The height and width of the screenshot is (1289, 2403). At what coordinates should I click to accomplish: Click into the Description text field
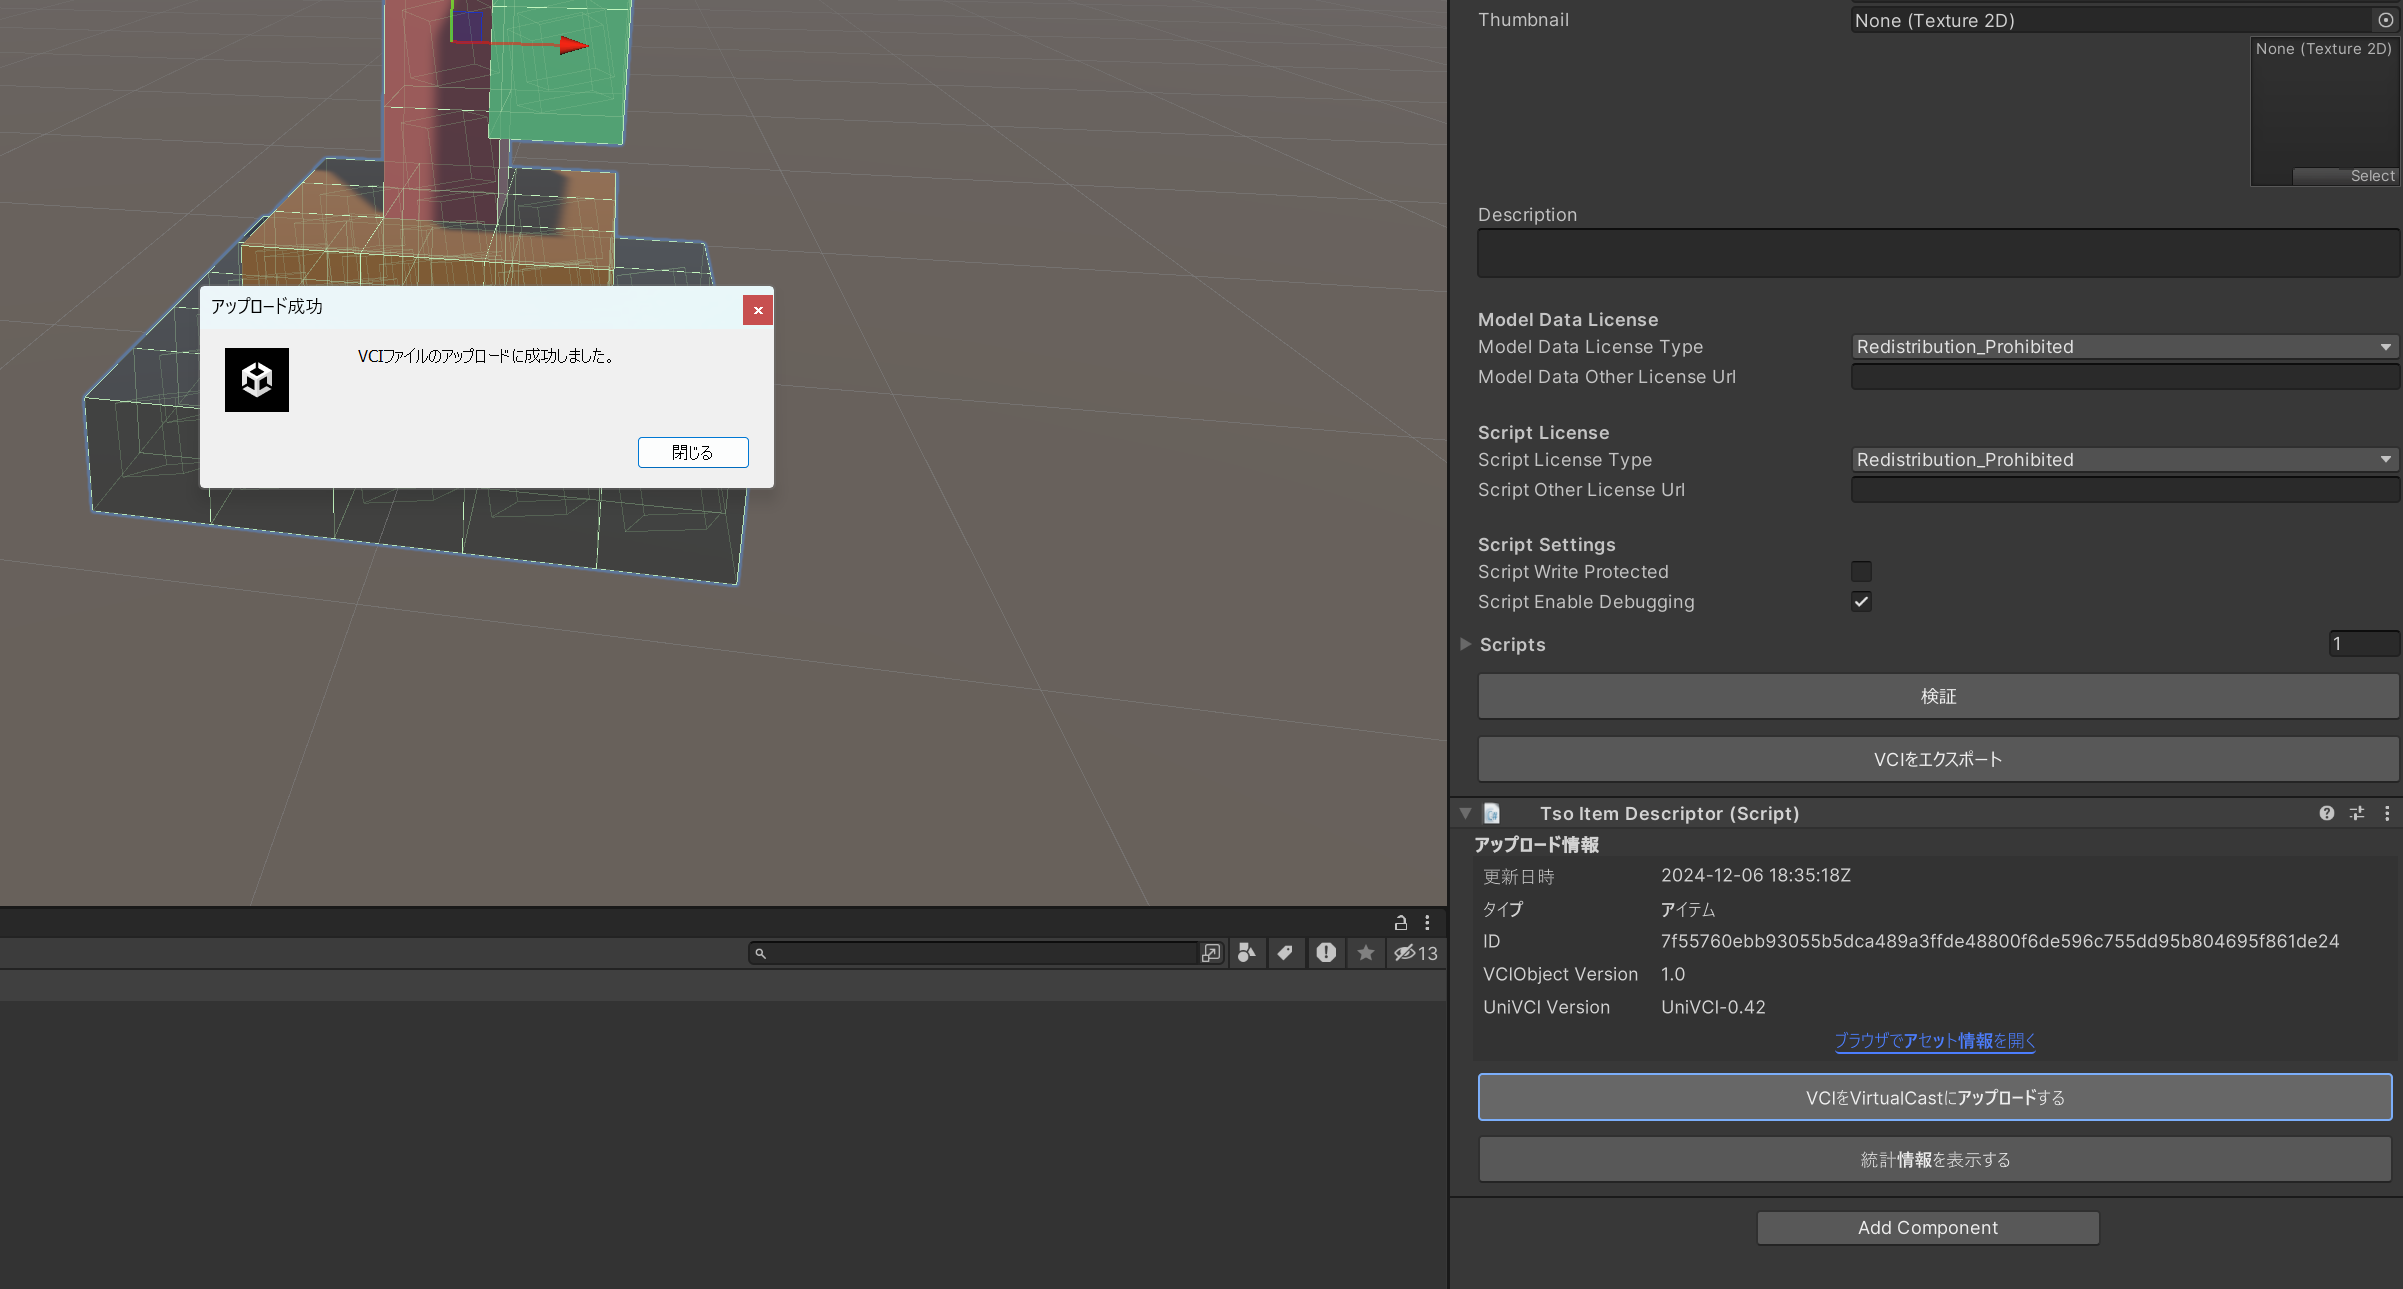click(x=1937, y=253)
